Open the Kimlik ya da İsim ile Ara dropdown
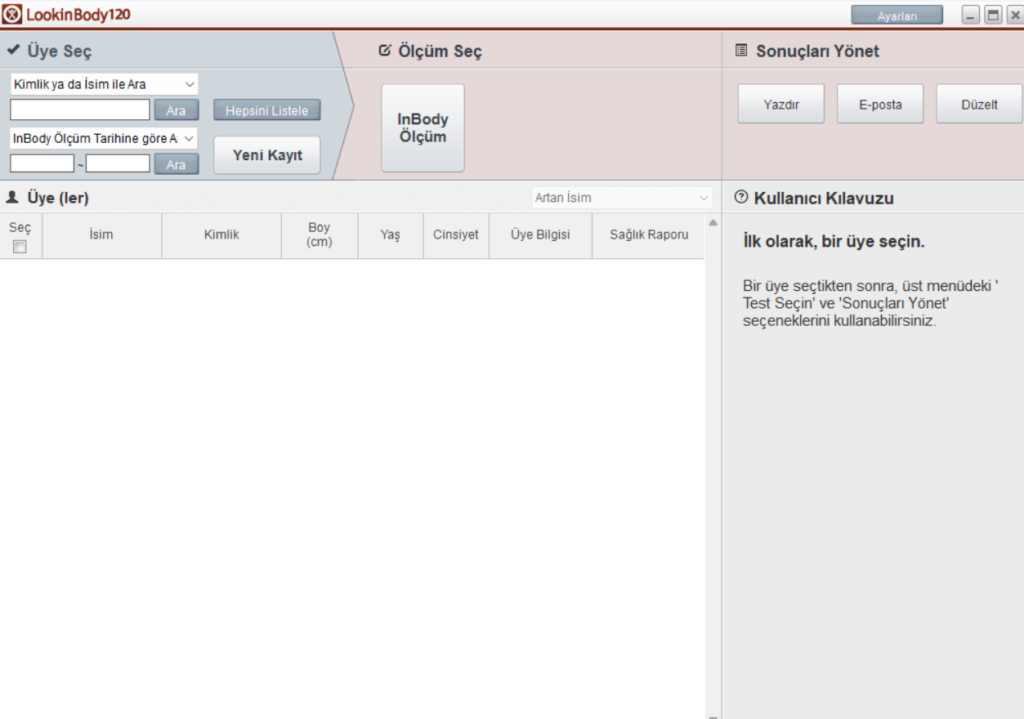 [x=104, y=84]
